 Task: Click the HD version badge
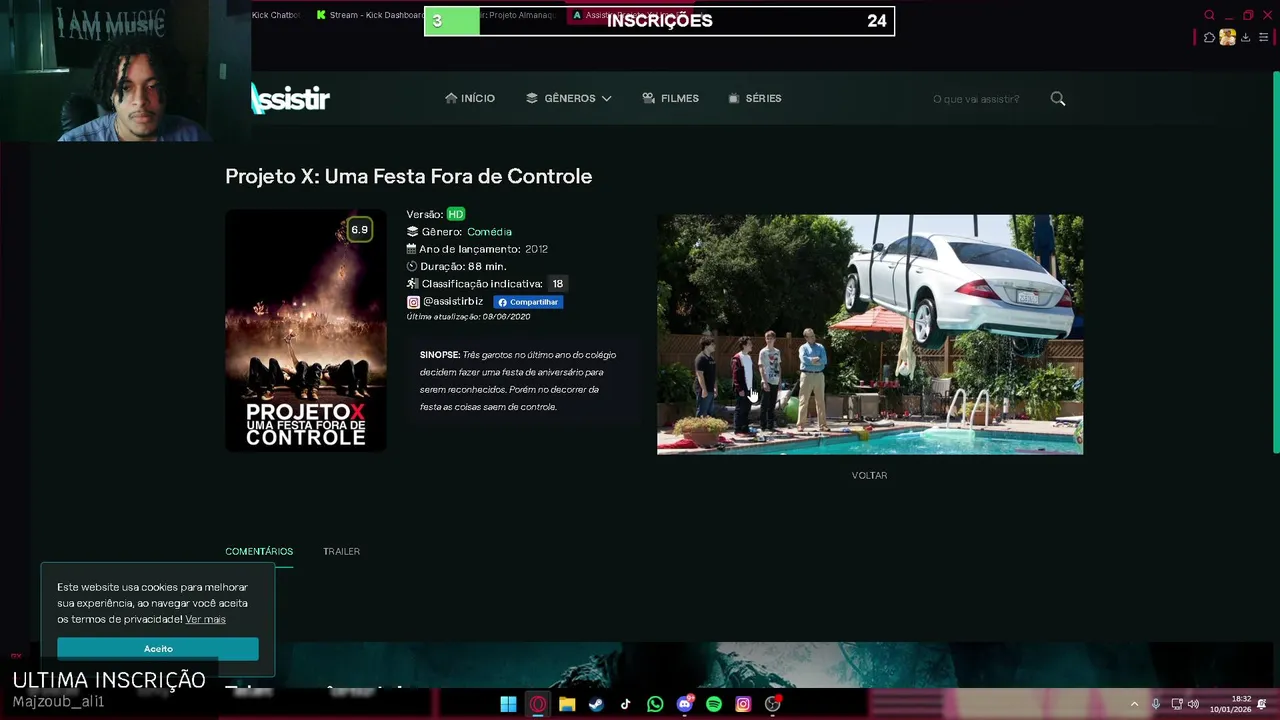click(456, 214)
